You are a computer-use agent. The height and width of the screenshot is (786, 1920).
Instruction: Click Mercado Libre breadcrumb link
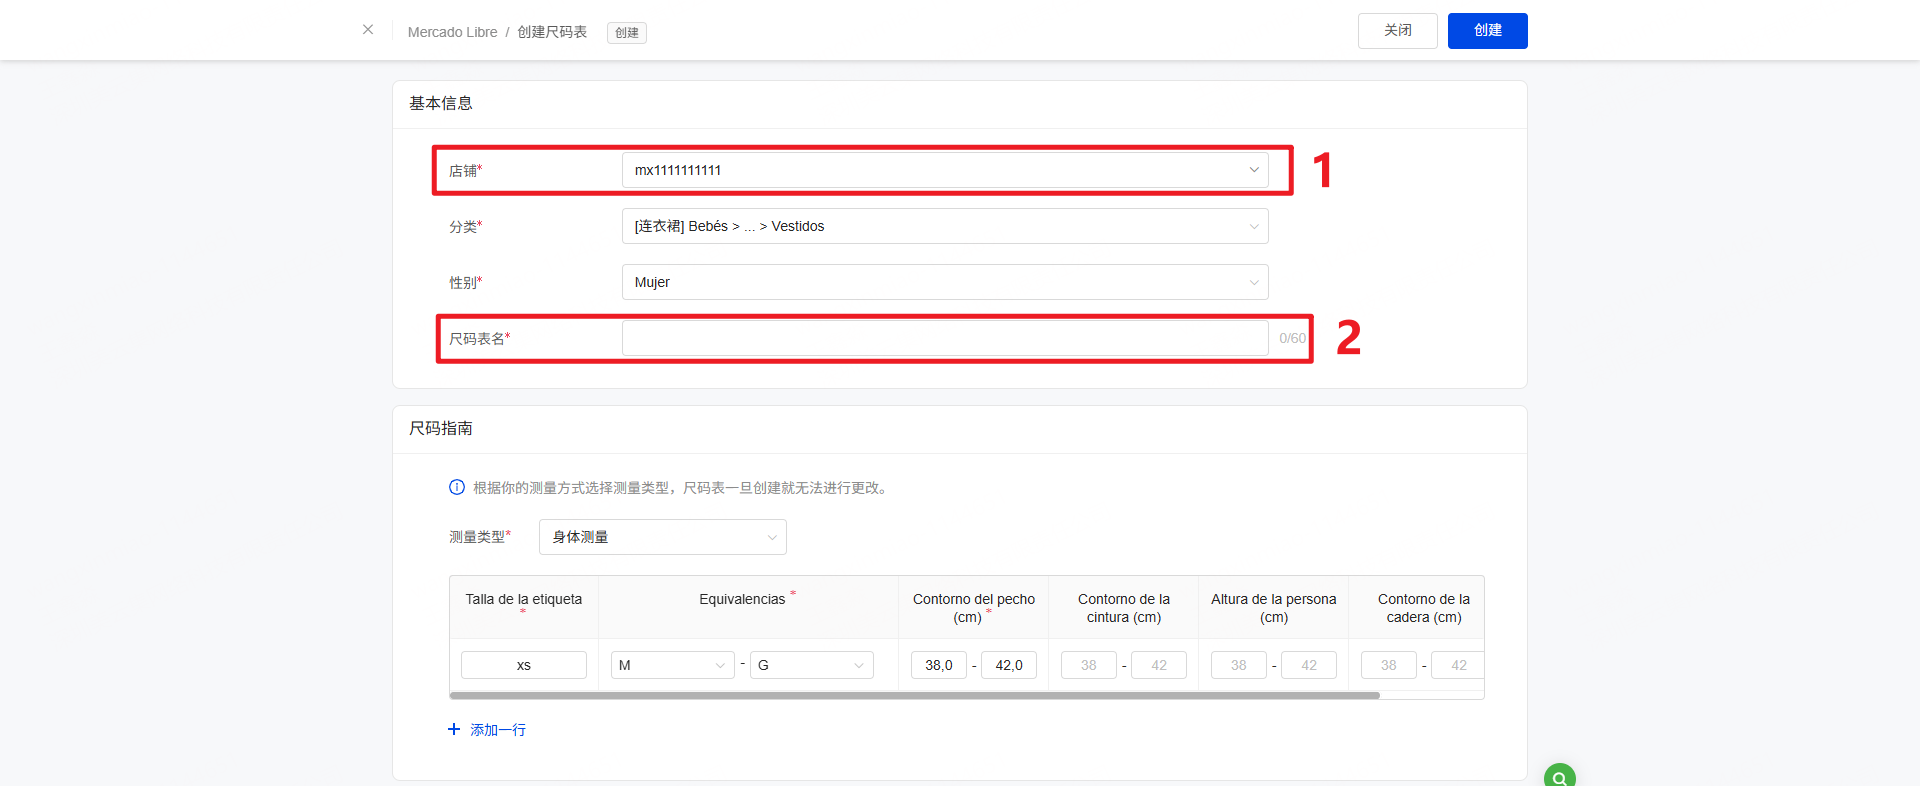coord(452,32)
